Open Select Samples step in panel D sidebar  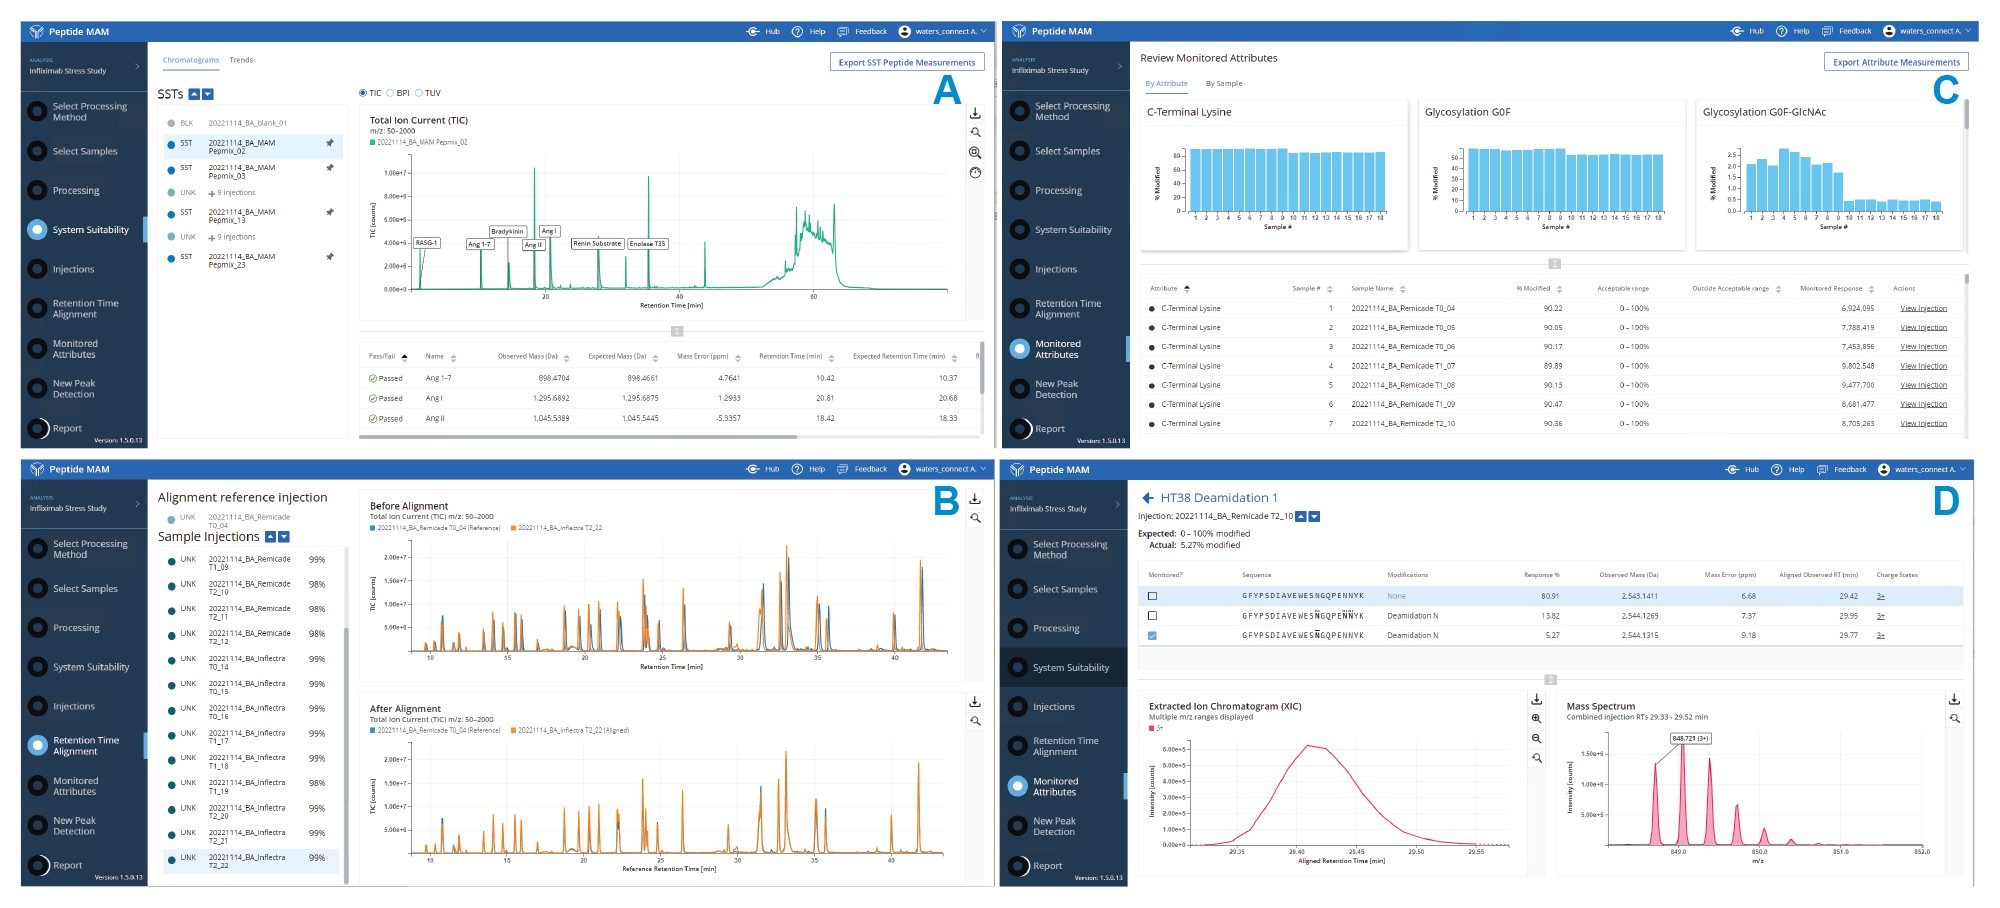point(1063,589)
